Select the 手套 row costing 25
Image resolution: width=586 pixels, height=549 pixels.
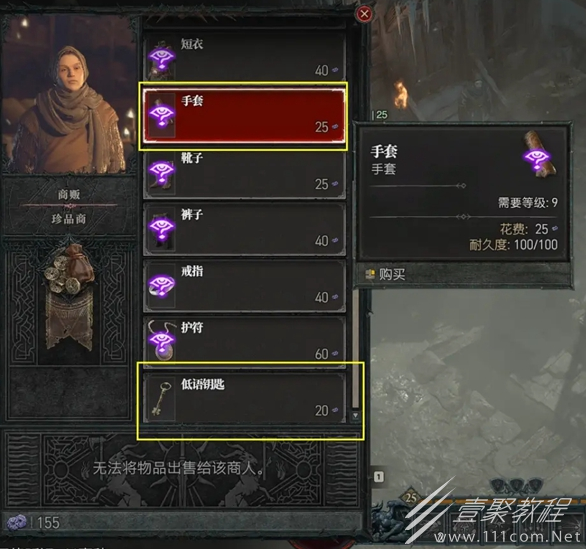(244, 116)
